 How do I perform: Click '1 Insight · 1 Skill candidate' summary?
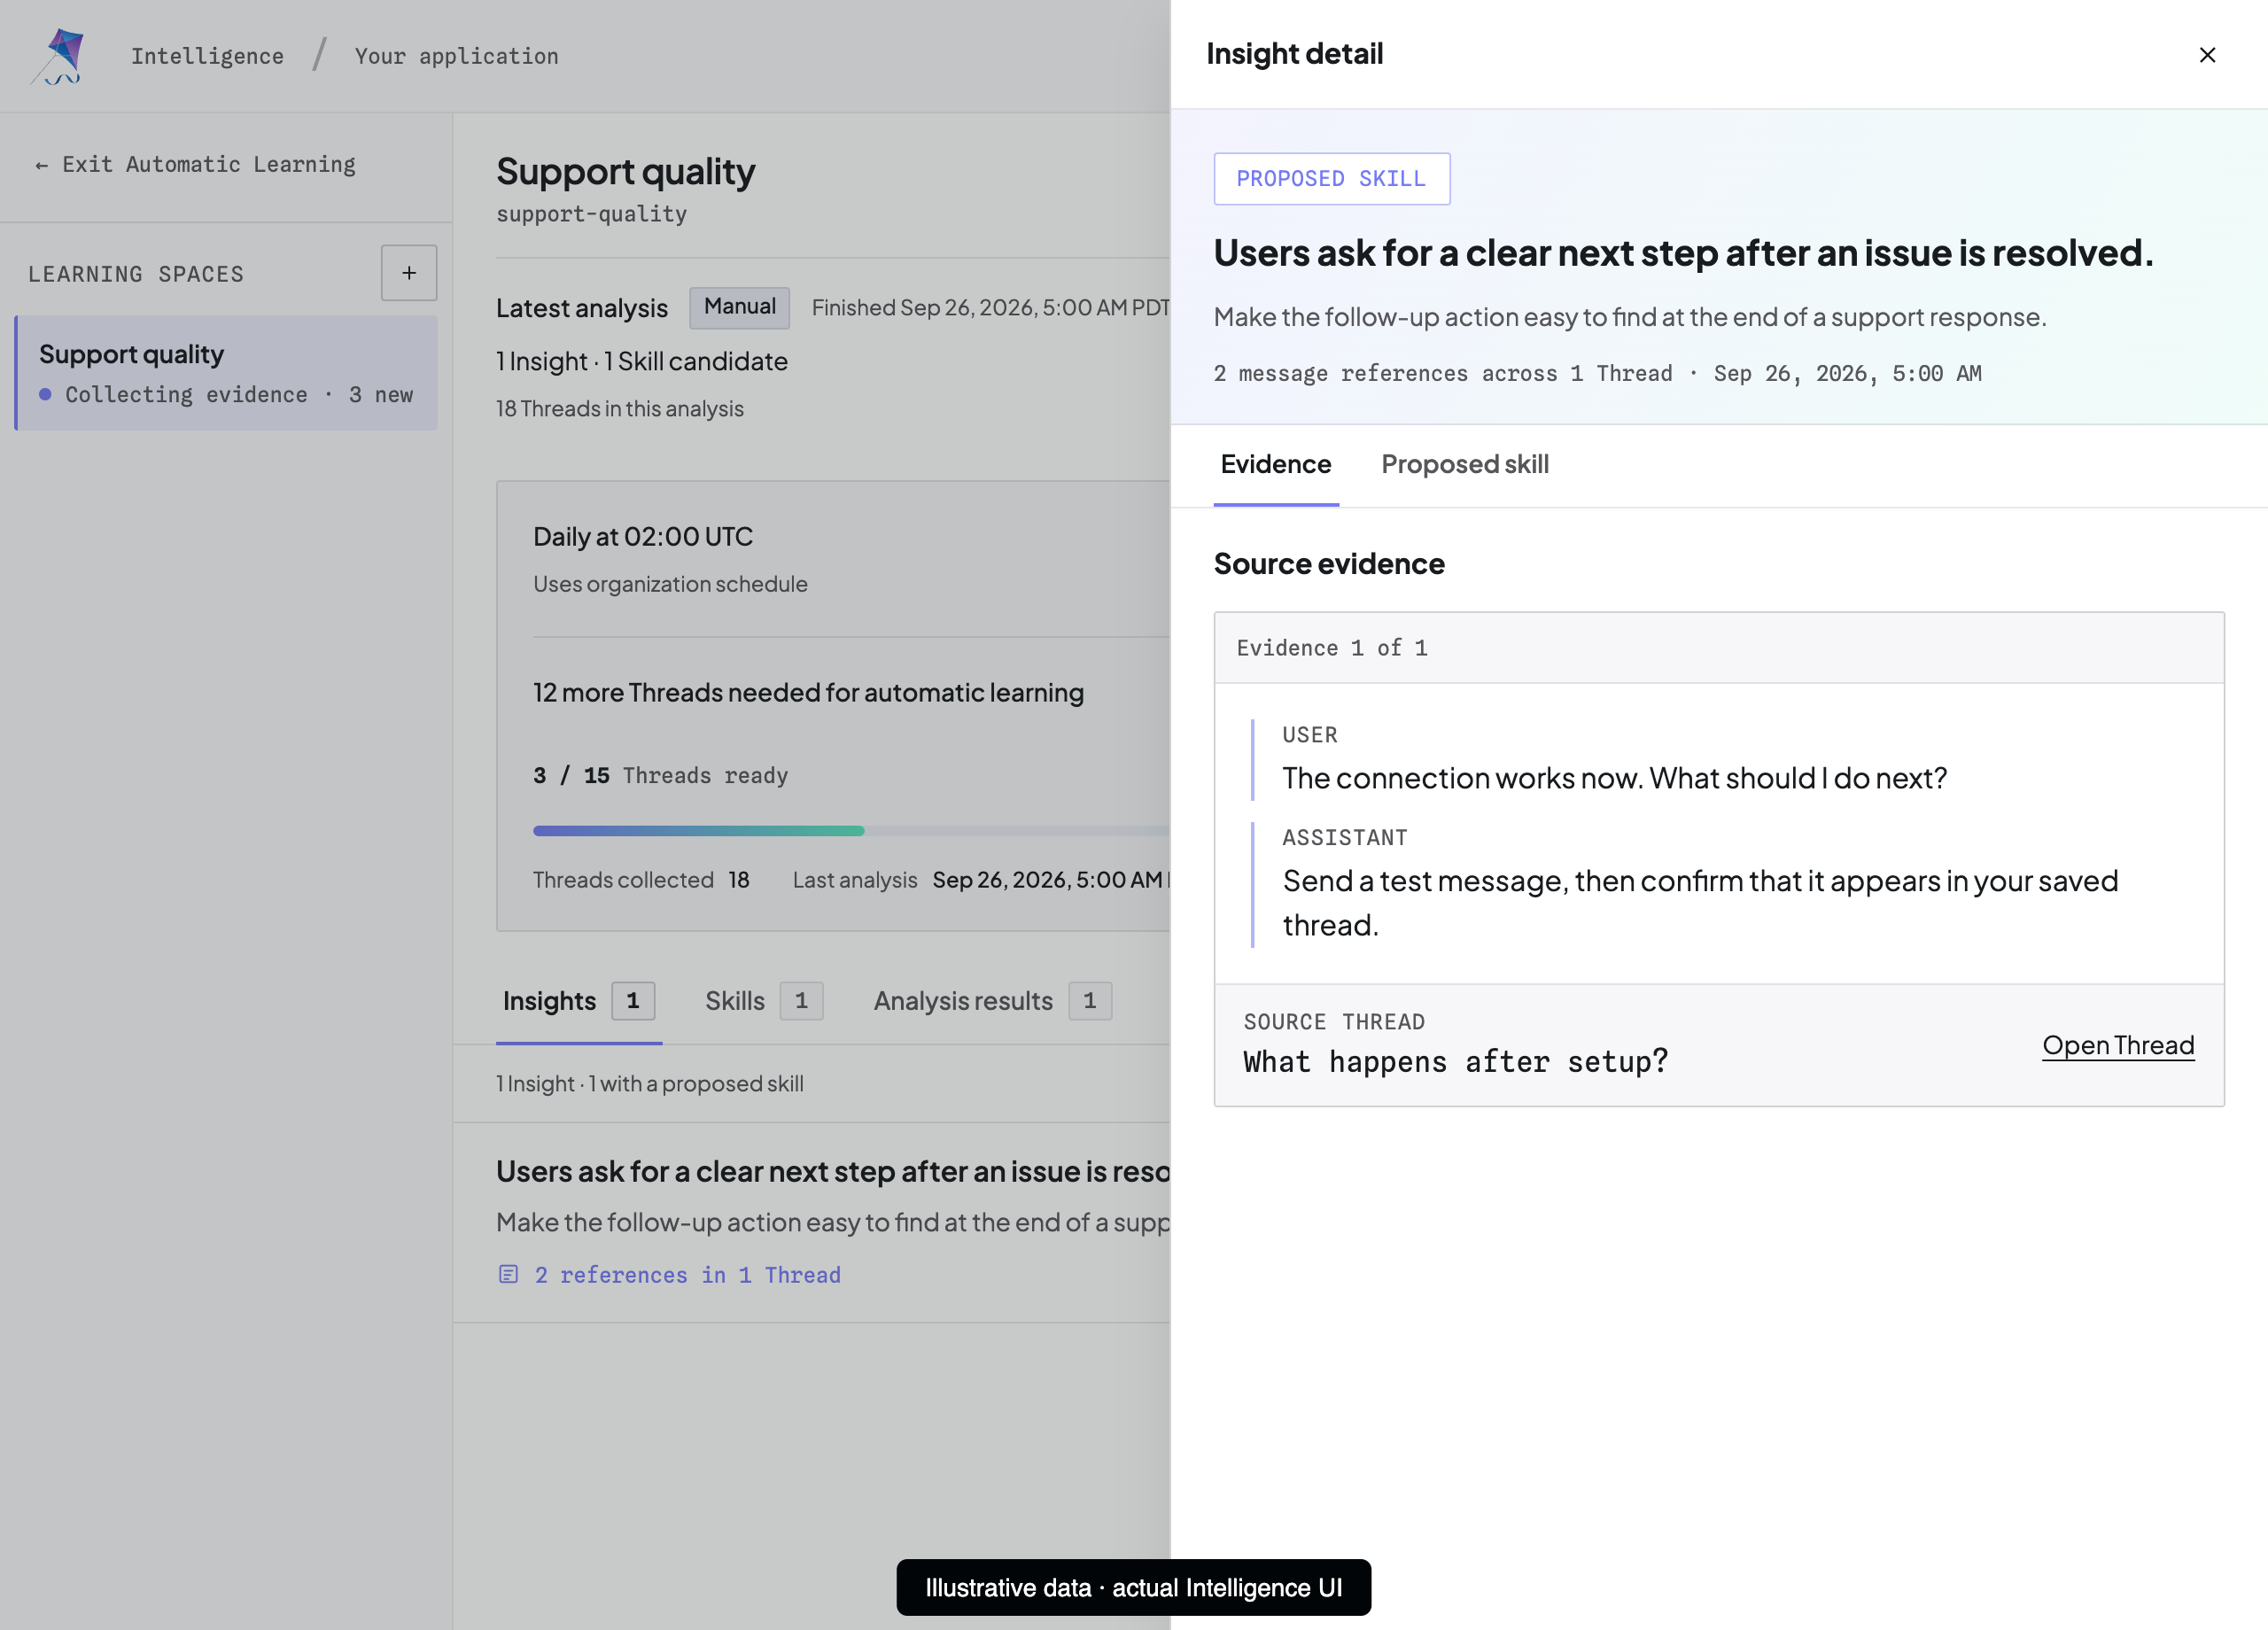[642, 362]
